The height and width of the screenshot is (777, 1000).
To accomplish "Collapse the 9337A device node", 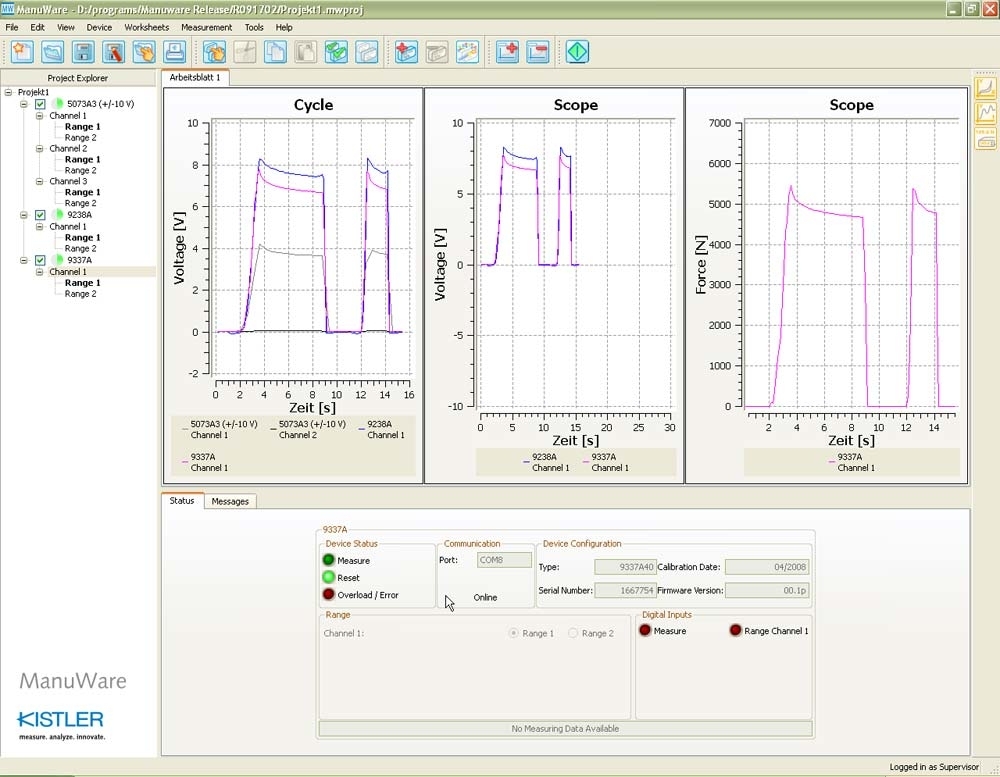I will (x=24, y=260).
